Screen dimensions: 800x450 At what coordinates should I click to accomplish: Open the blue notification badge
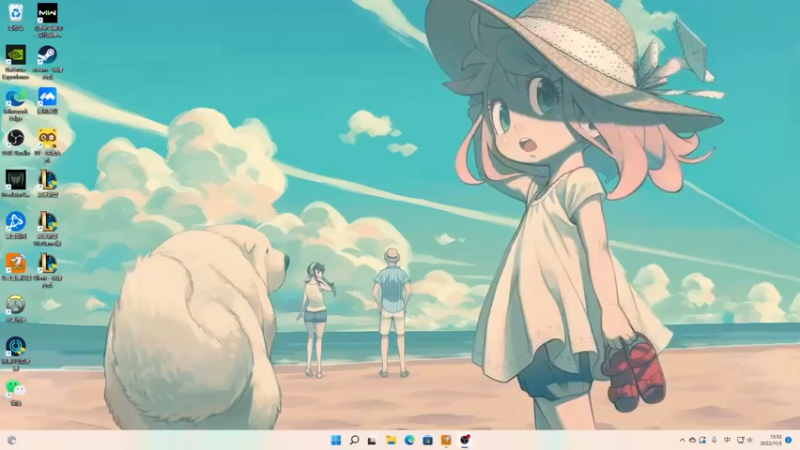(788, 440)
